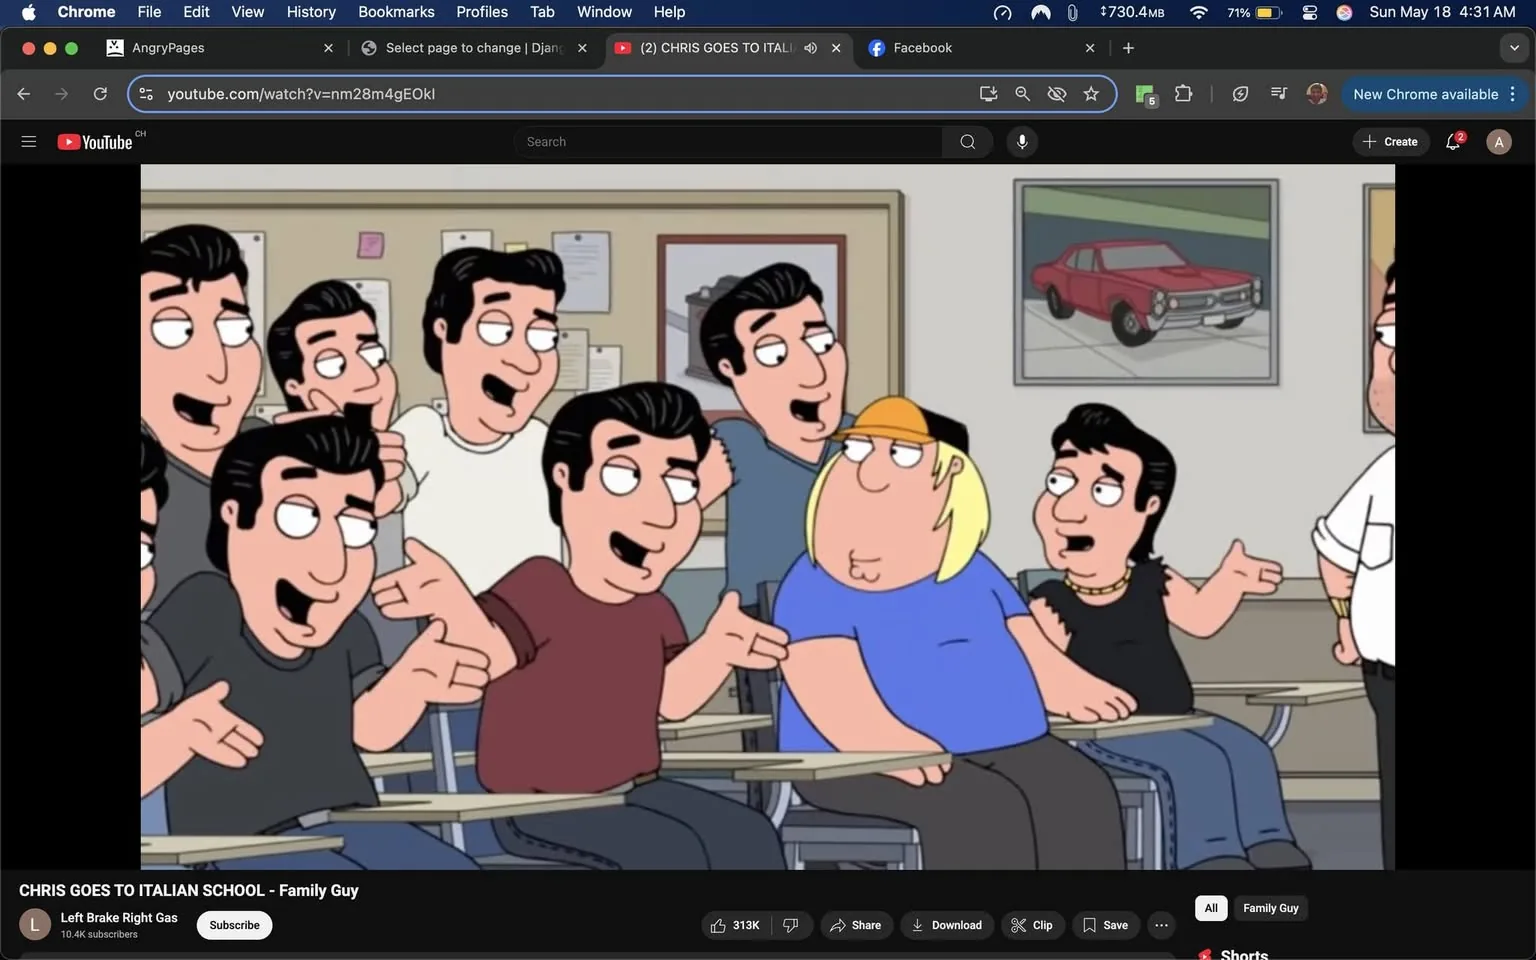Image resolution: width=1536 pixels, height=960 pixels.
Task: Open the Share options for the video
Action: 856,925
